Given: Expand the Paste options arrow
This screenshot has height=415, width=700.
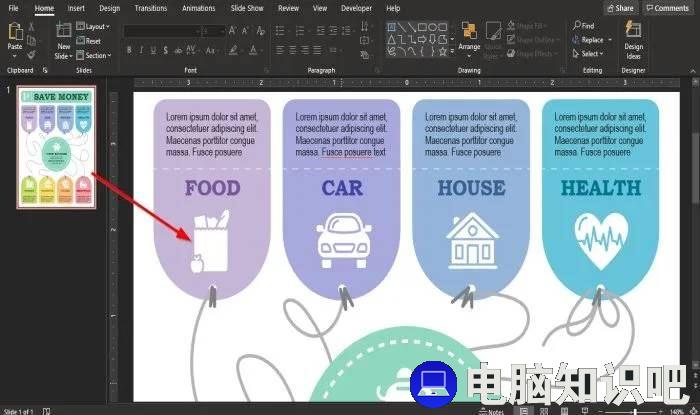Looking at the screenshot, I should click(x=15, y=56).
